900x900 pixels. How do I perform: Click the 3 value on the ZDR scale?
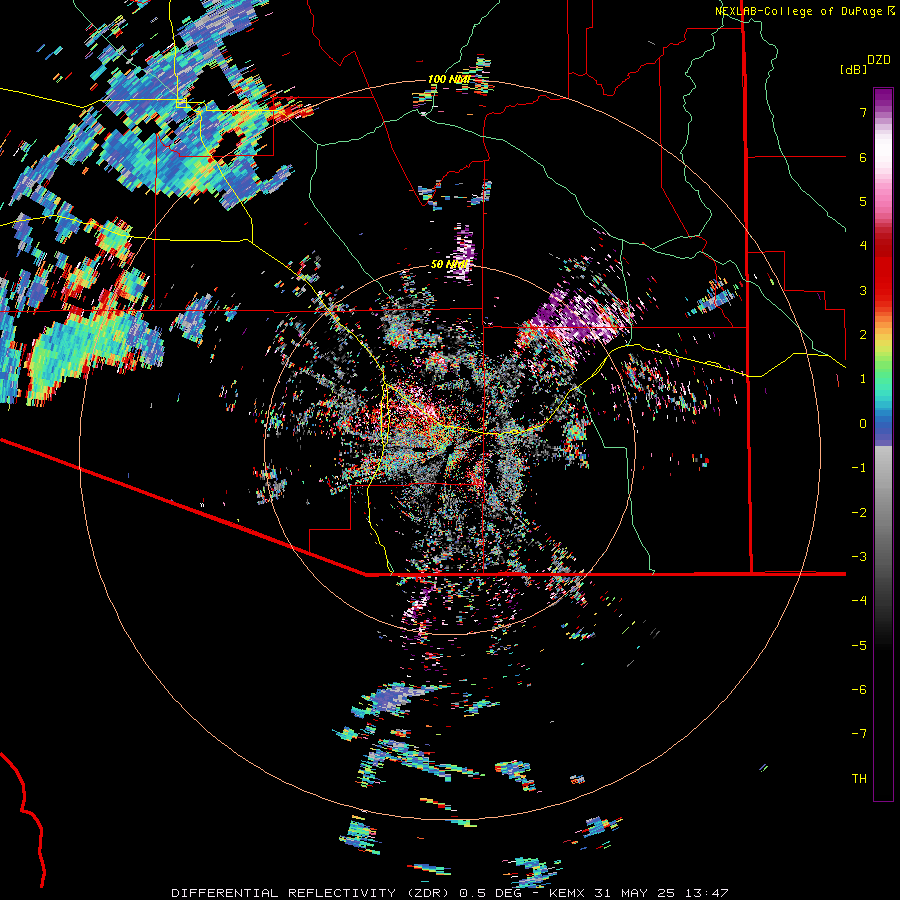[x=863, y=290]
